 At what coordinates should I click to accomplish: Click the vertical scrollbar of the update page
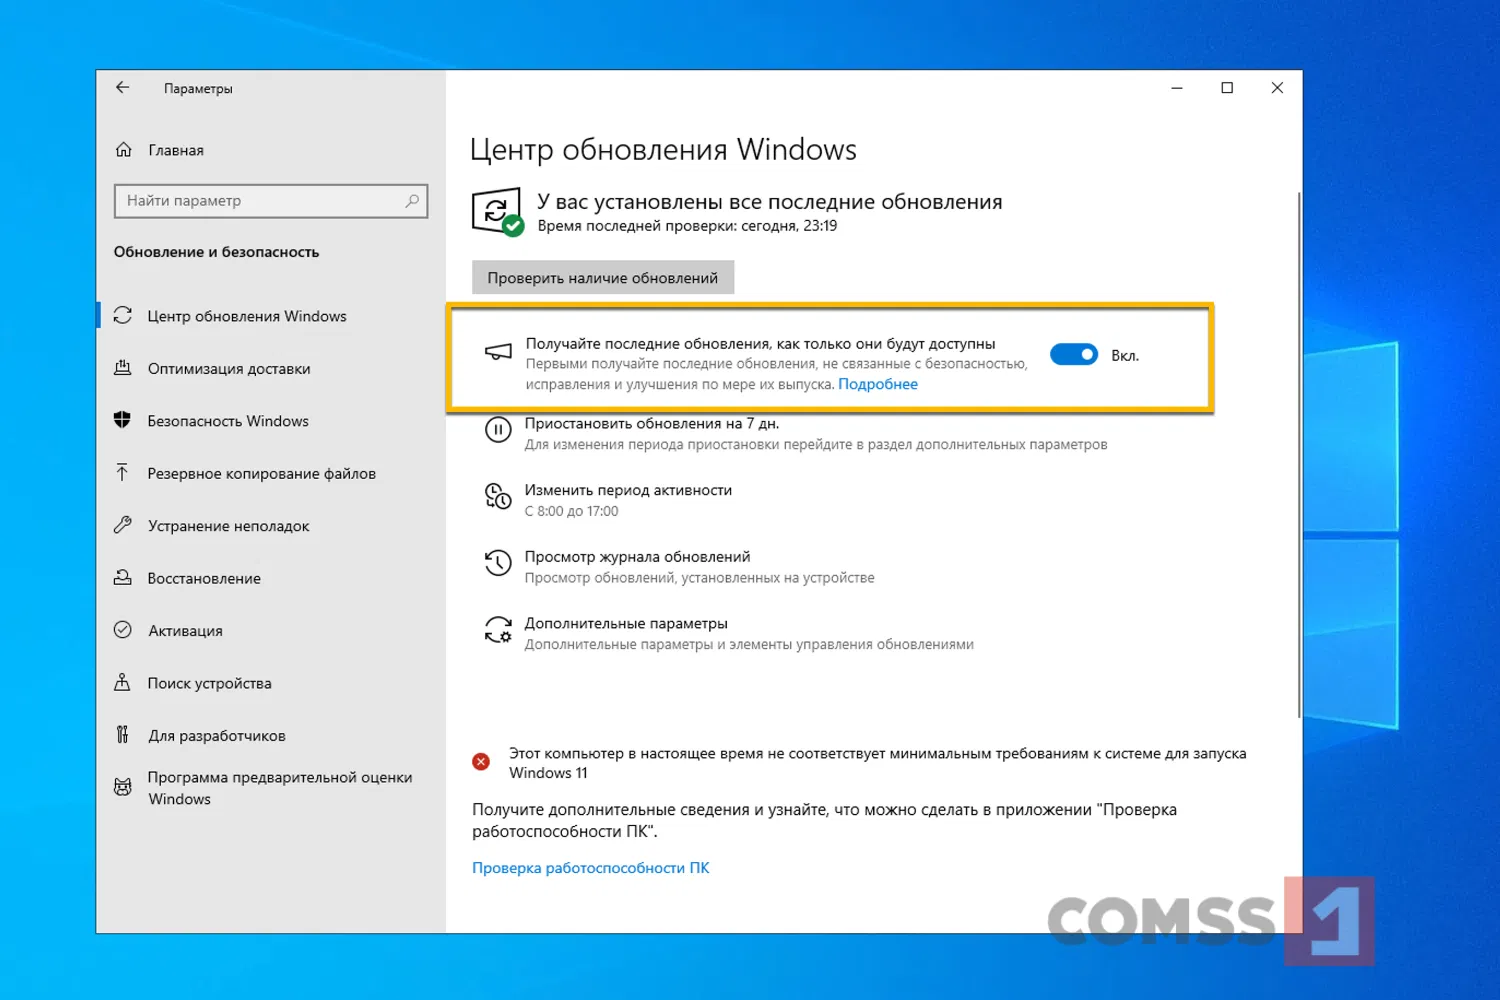[1298, 455]
